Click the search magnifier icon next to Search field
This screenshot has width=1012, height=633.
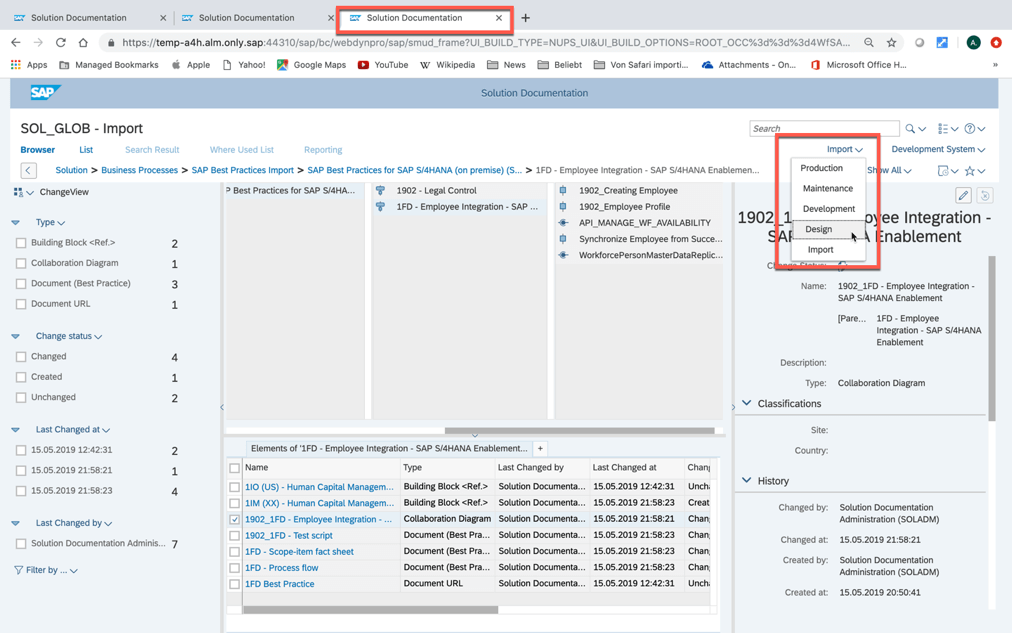[910, 128]
